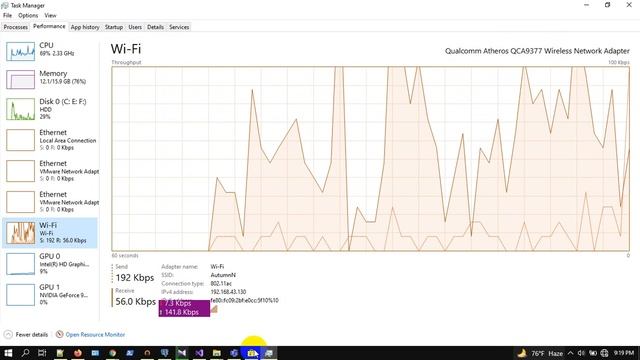The image size is (640, 360).
Task: Open the volume control in system tray
Action: click(x=581, y=353)
